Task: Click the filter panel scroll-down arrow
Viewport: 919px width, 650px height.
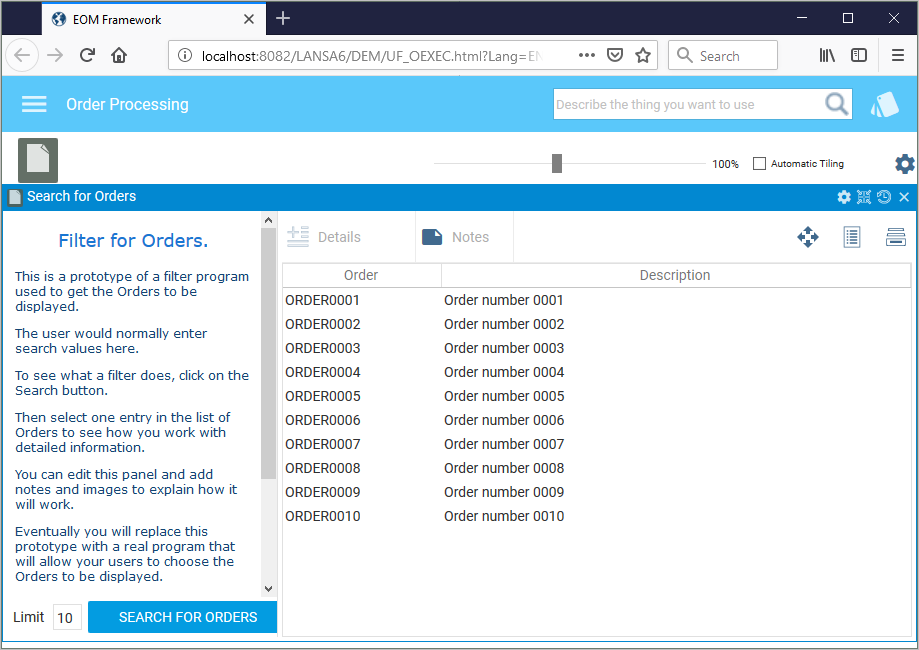Action: point(268,588)
